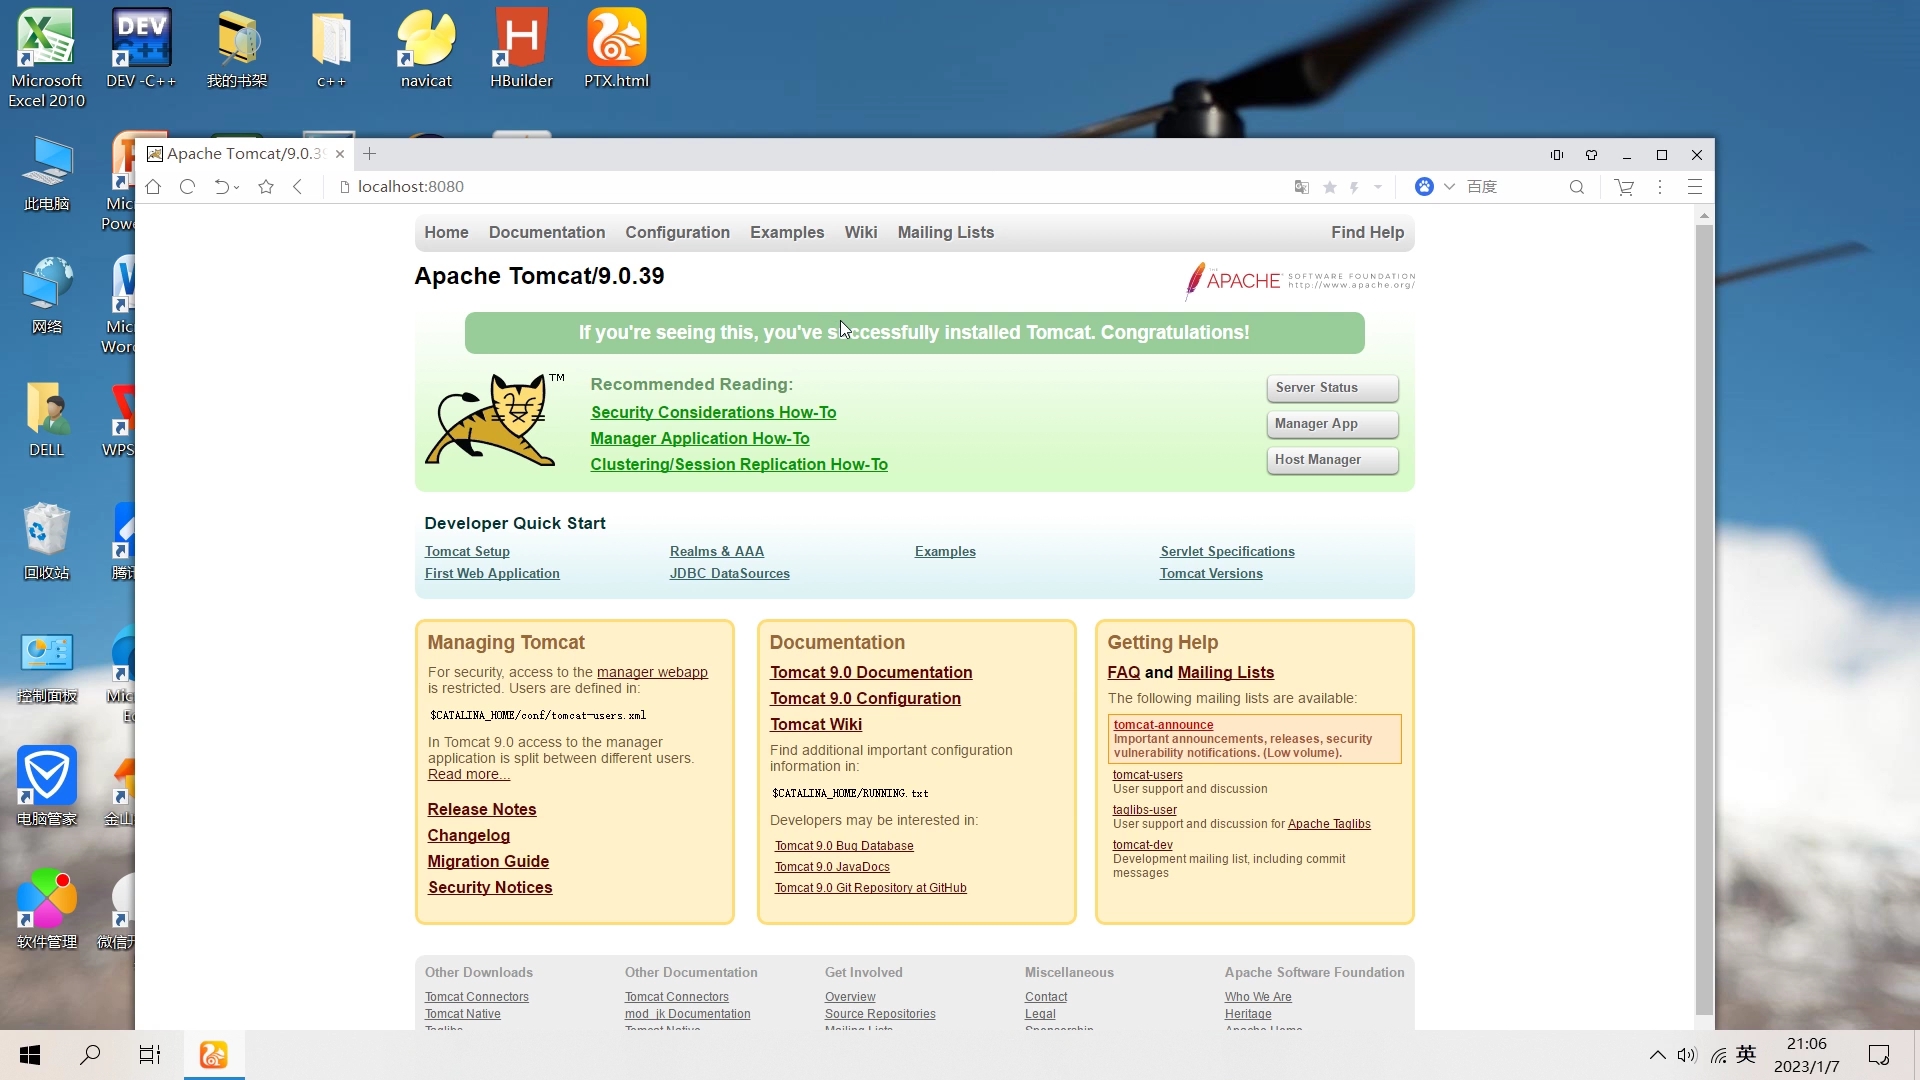Click the Baidu paw search engine icon

click(x=1424, y=187)
